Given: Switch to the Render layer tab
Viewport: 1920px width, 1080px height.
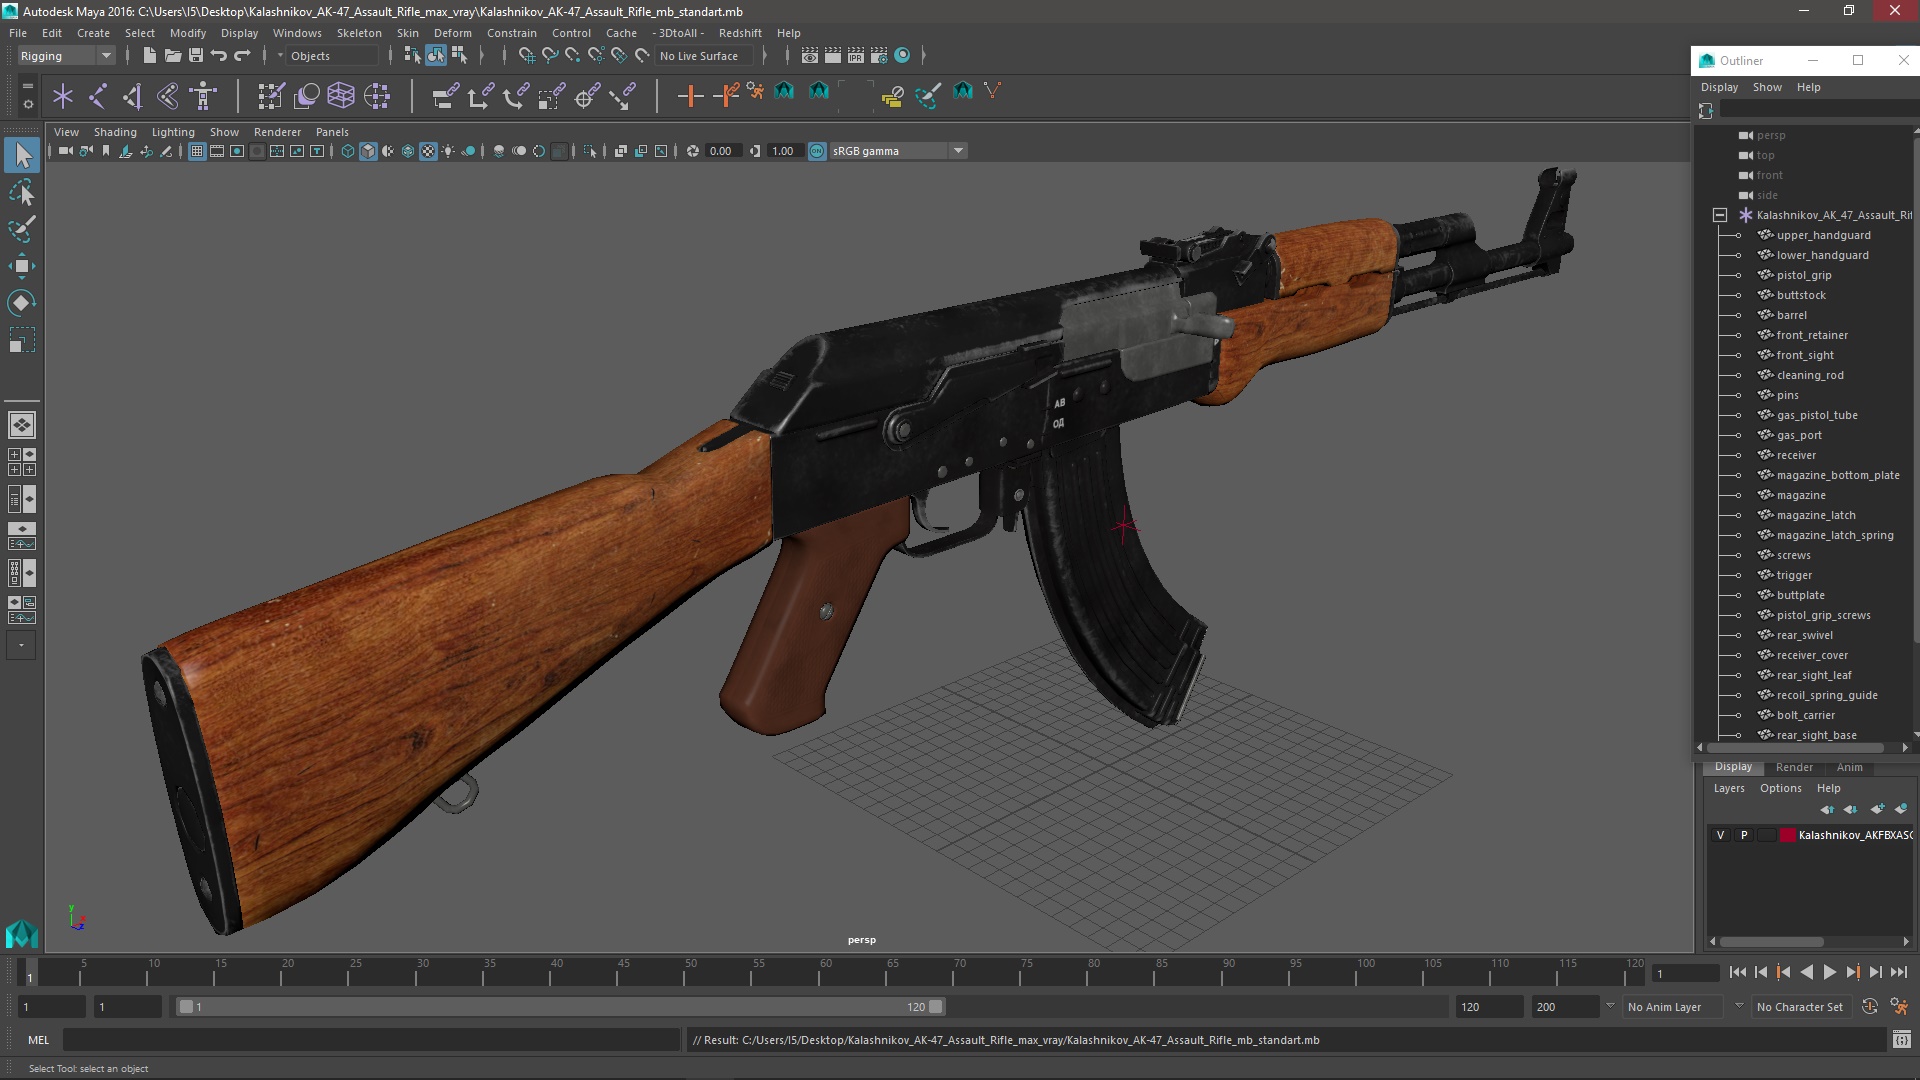Looking at the screenshot, I should (1794, 767).
